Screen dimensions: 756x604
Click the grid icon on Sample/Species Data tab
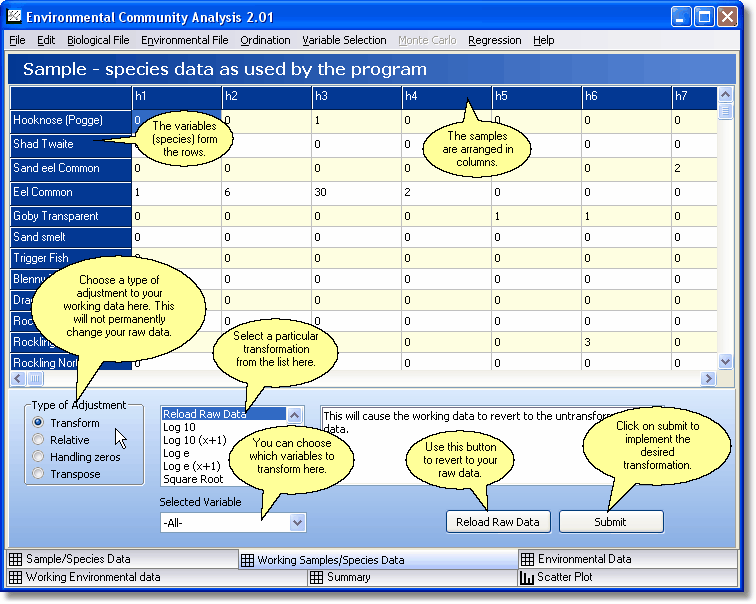[15, 559]
